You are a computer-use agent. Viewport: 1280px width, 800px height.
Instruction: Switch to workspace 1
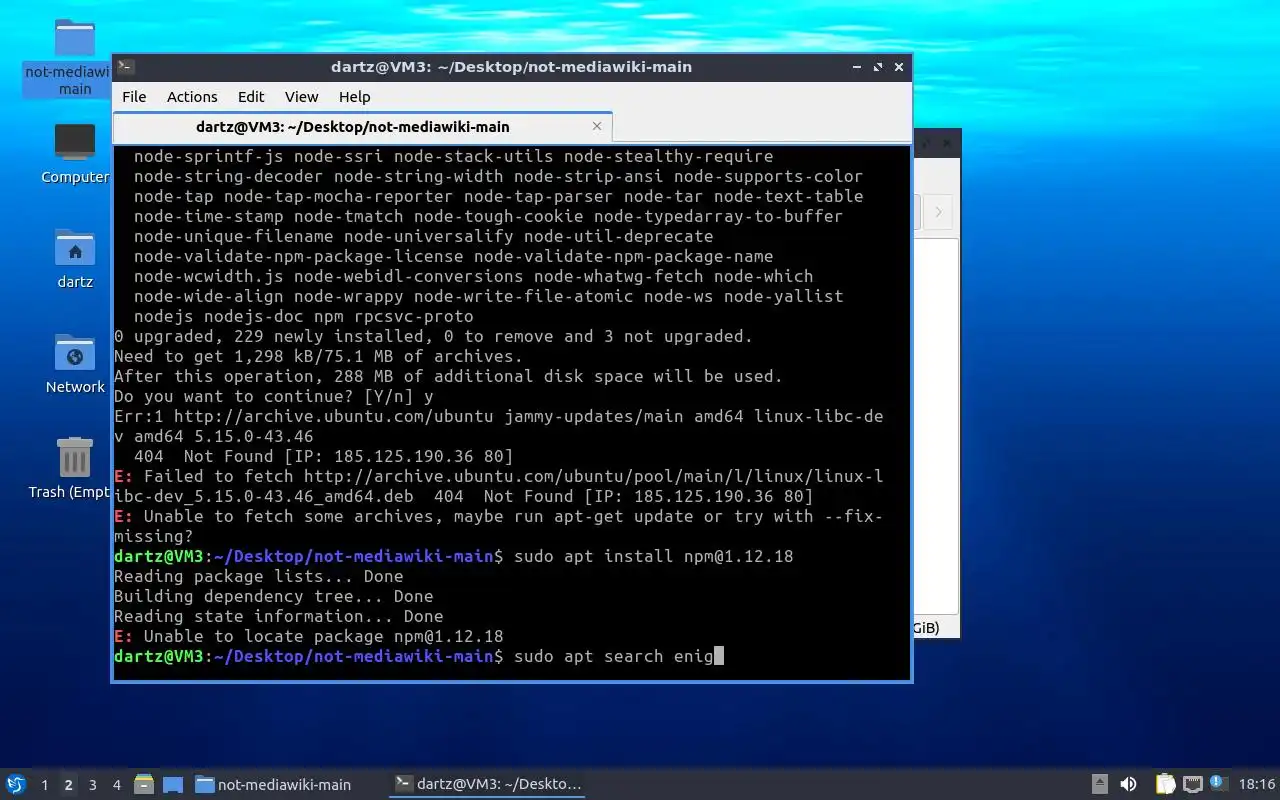coord(44,785)
